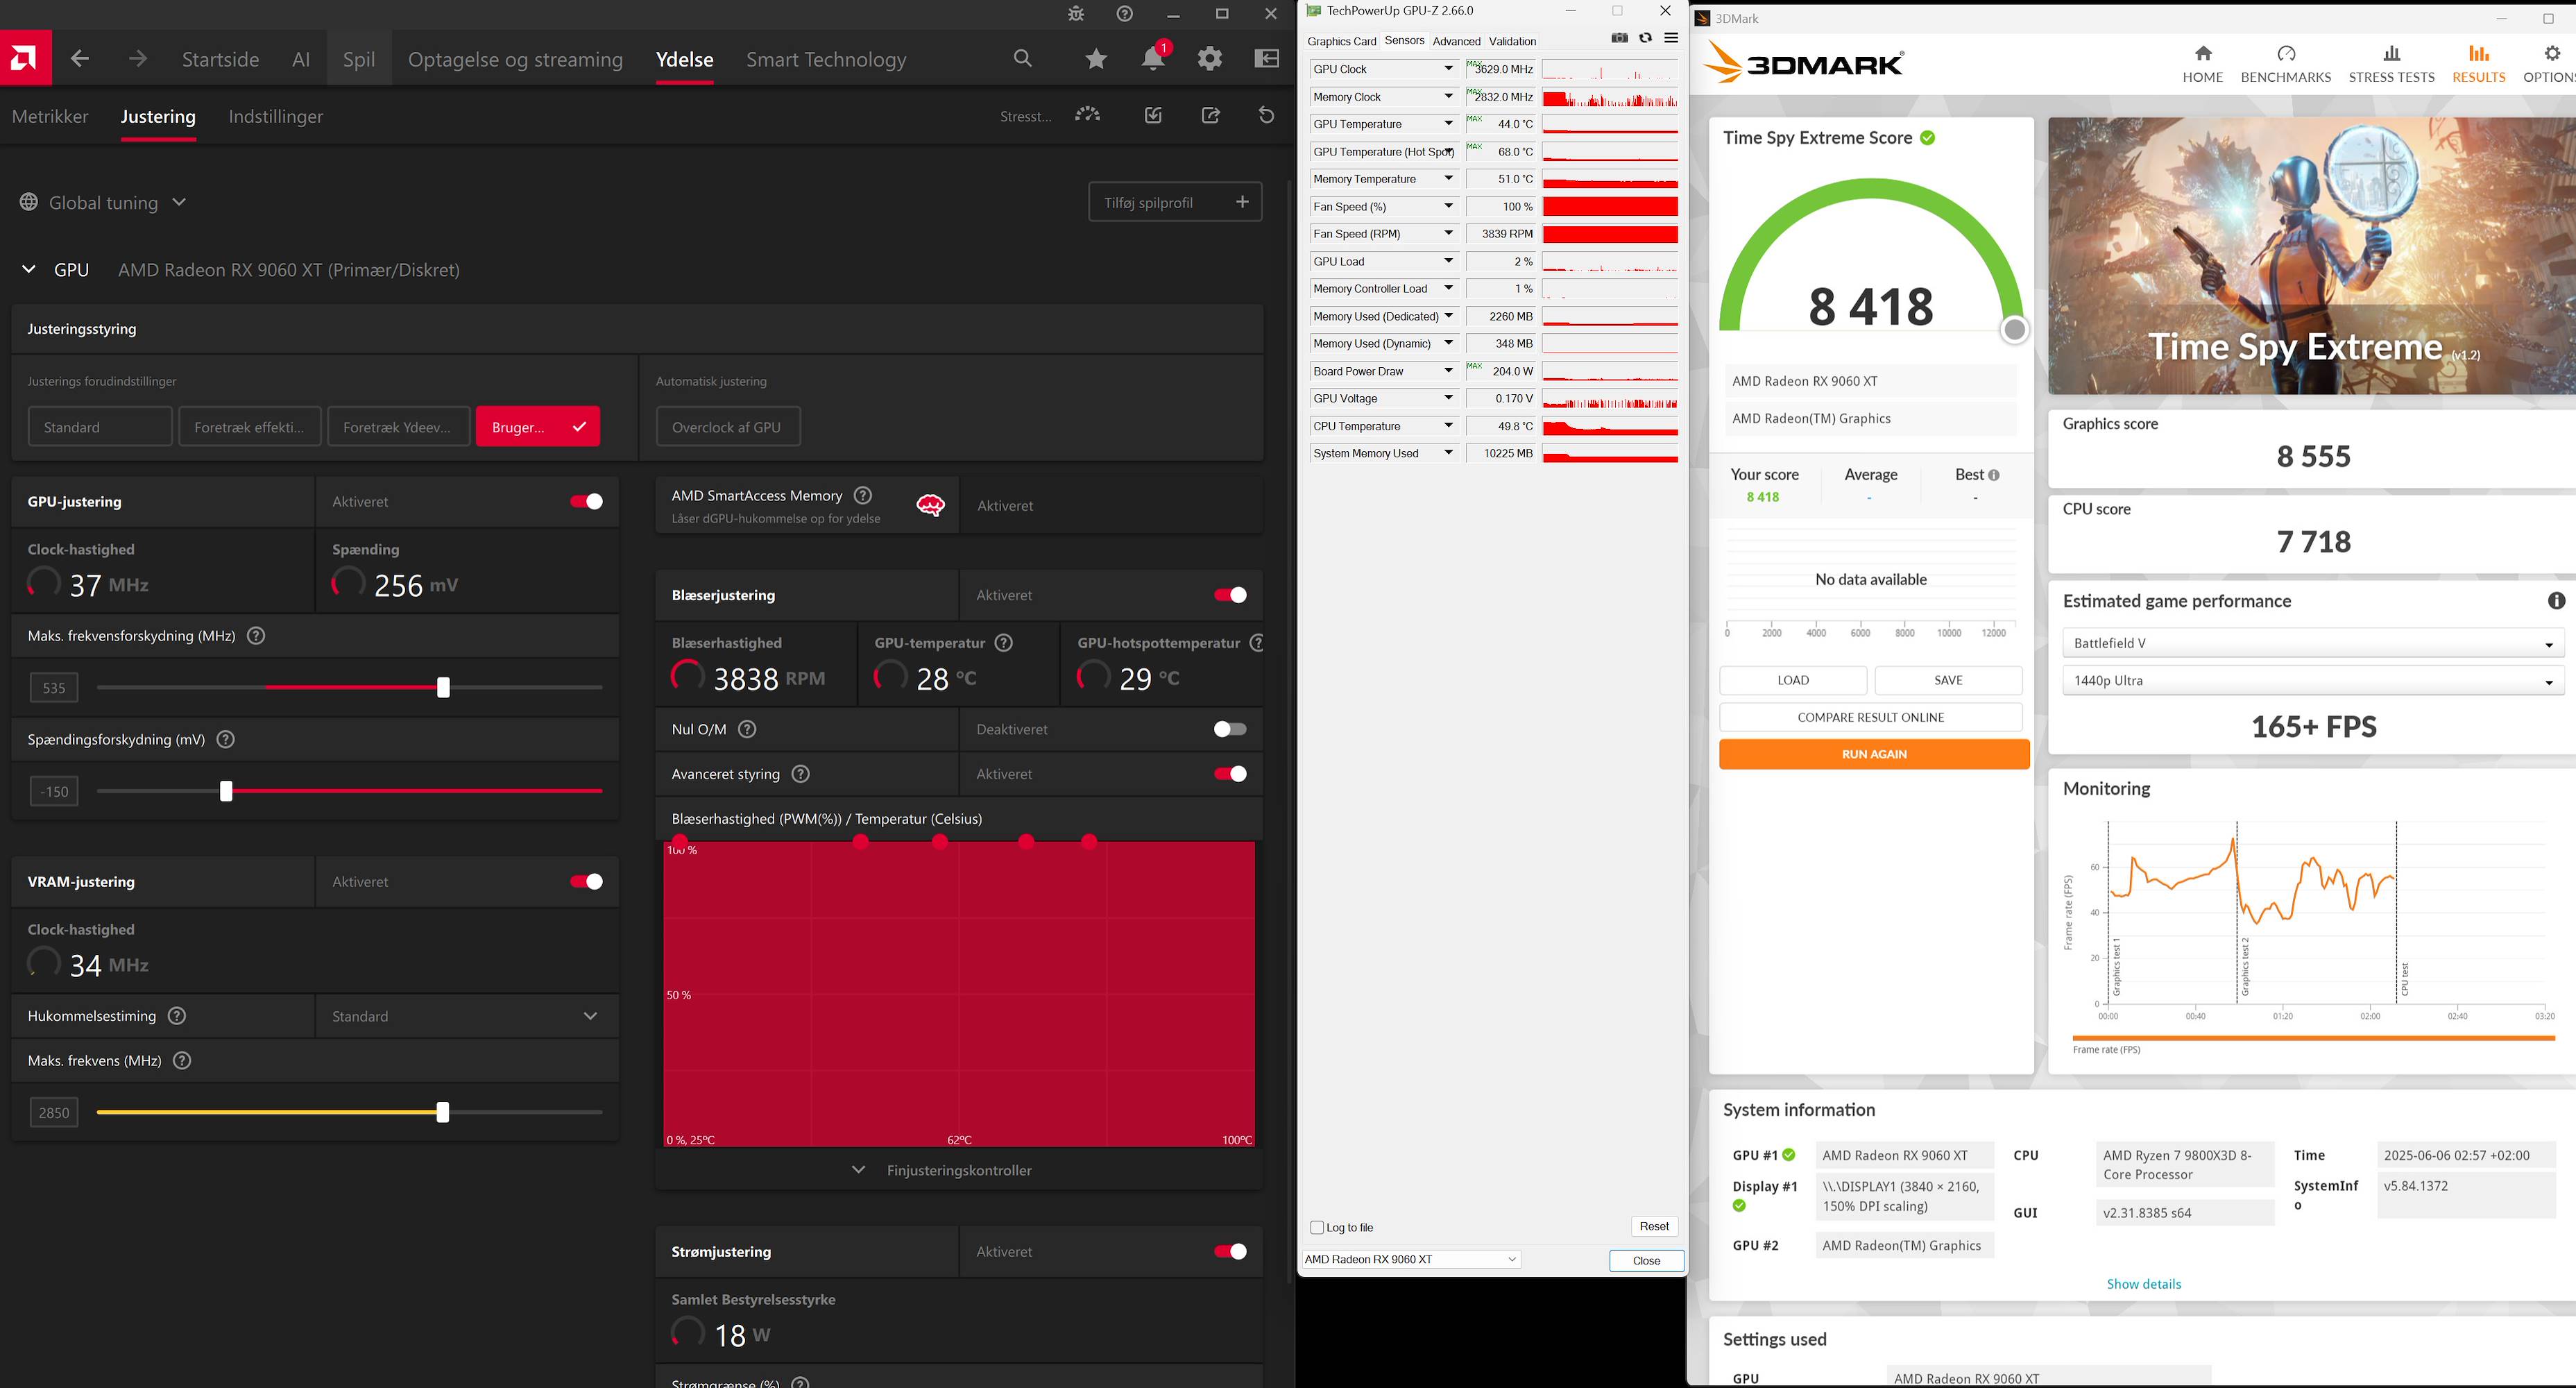Open favorites star icon
Viewport: 2576px width, 1388px height.
(x=1096, y=59)
